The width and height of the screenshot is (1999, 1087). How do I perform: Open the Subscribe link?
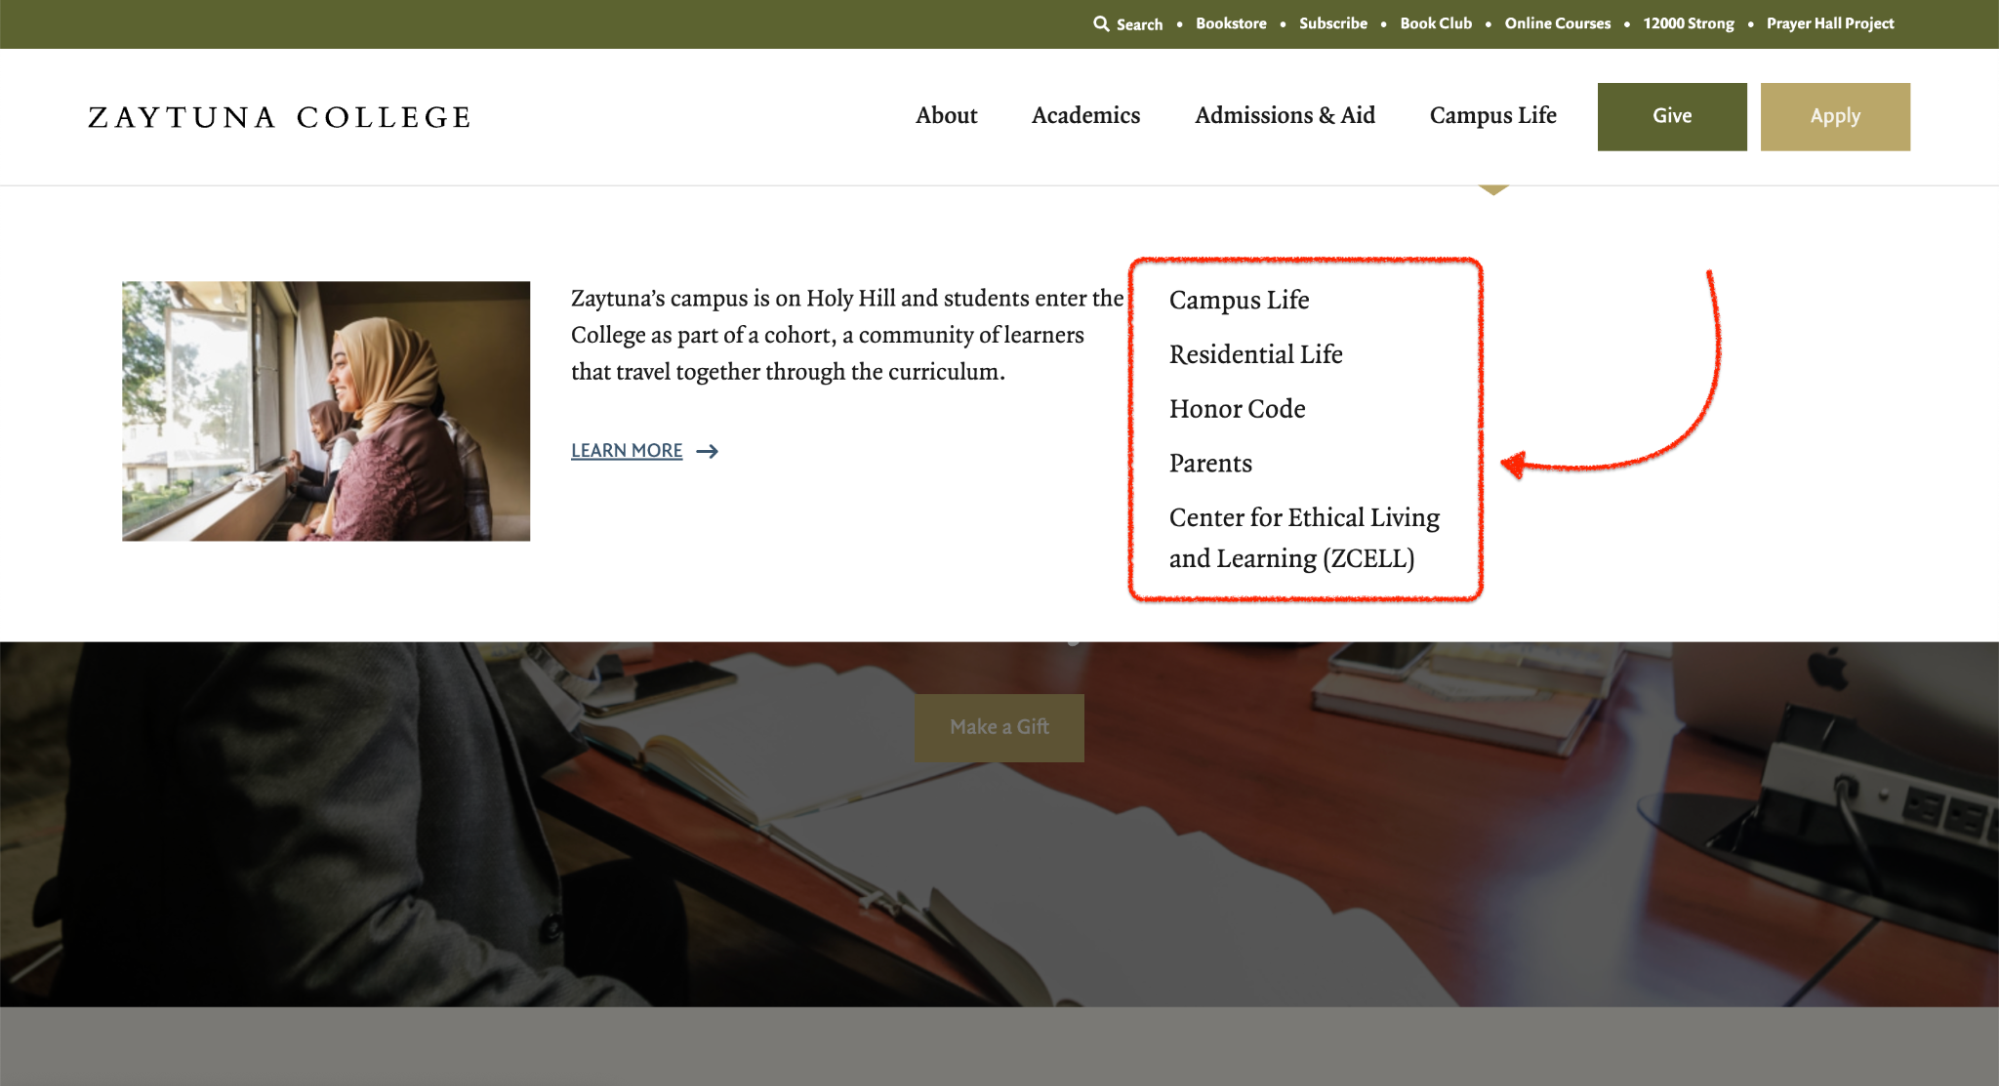(1333, 23)
